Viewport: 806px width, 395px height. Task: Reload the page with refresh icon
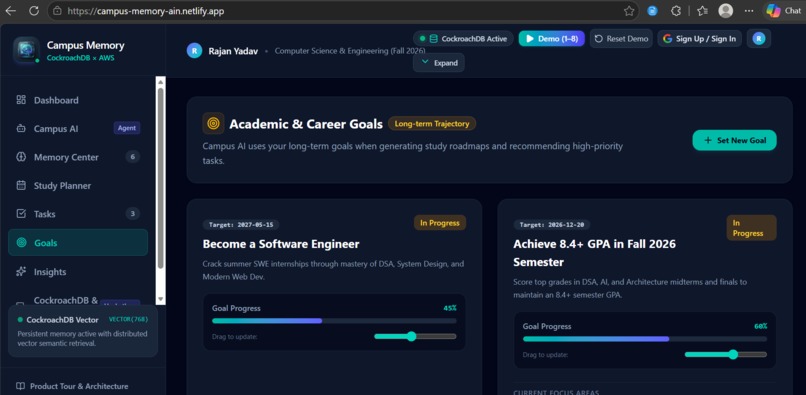34,11
